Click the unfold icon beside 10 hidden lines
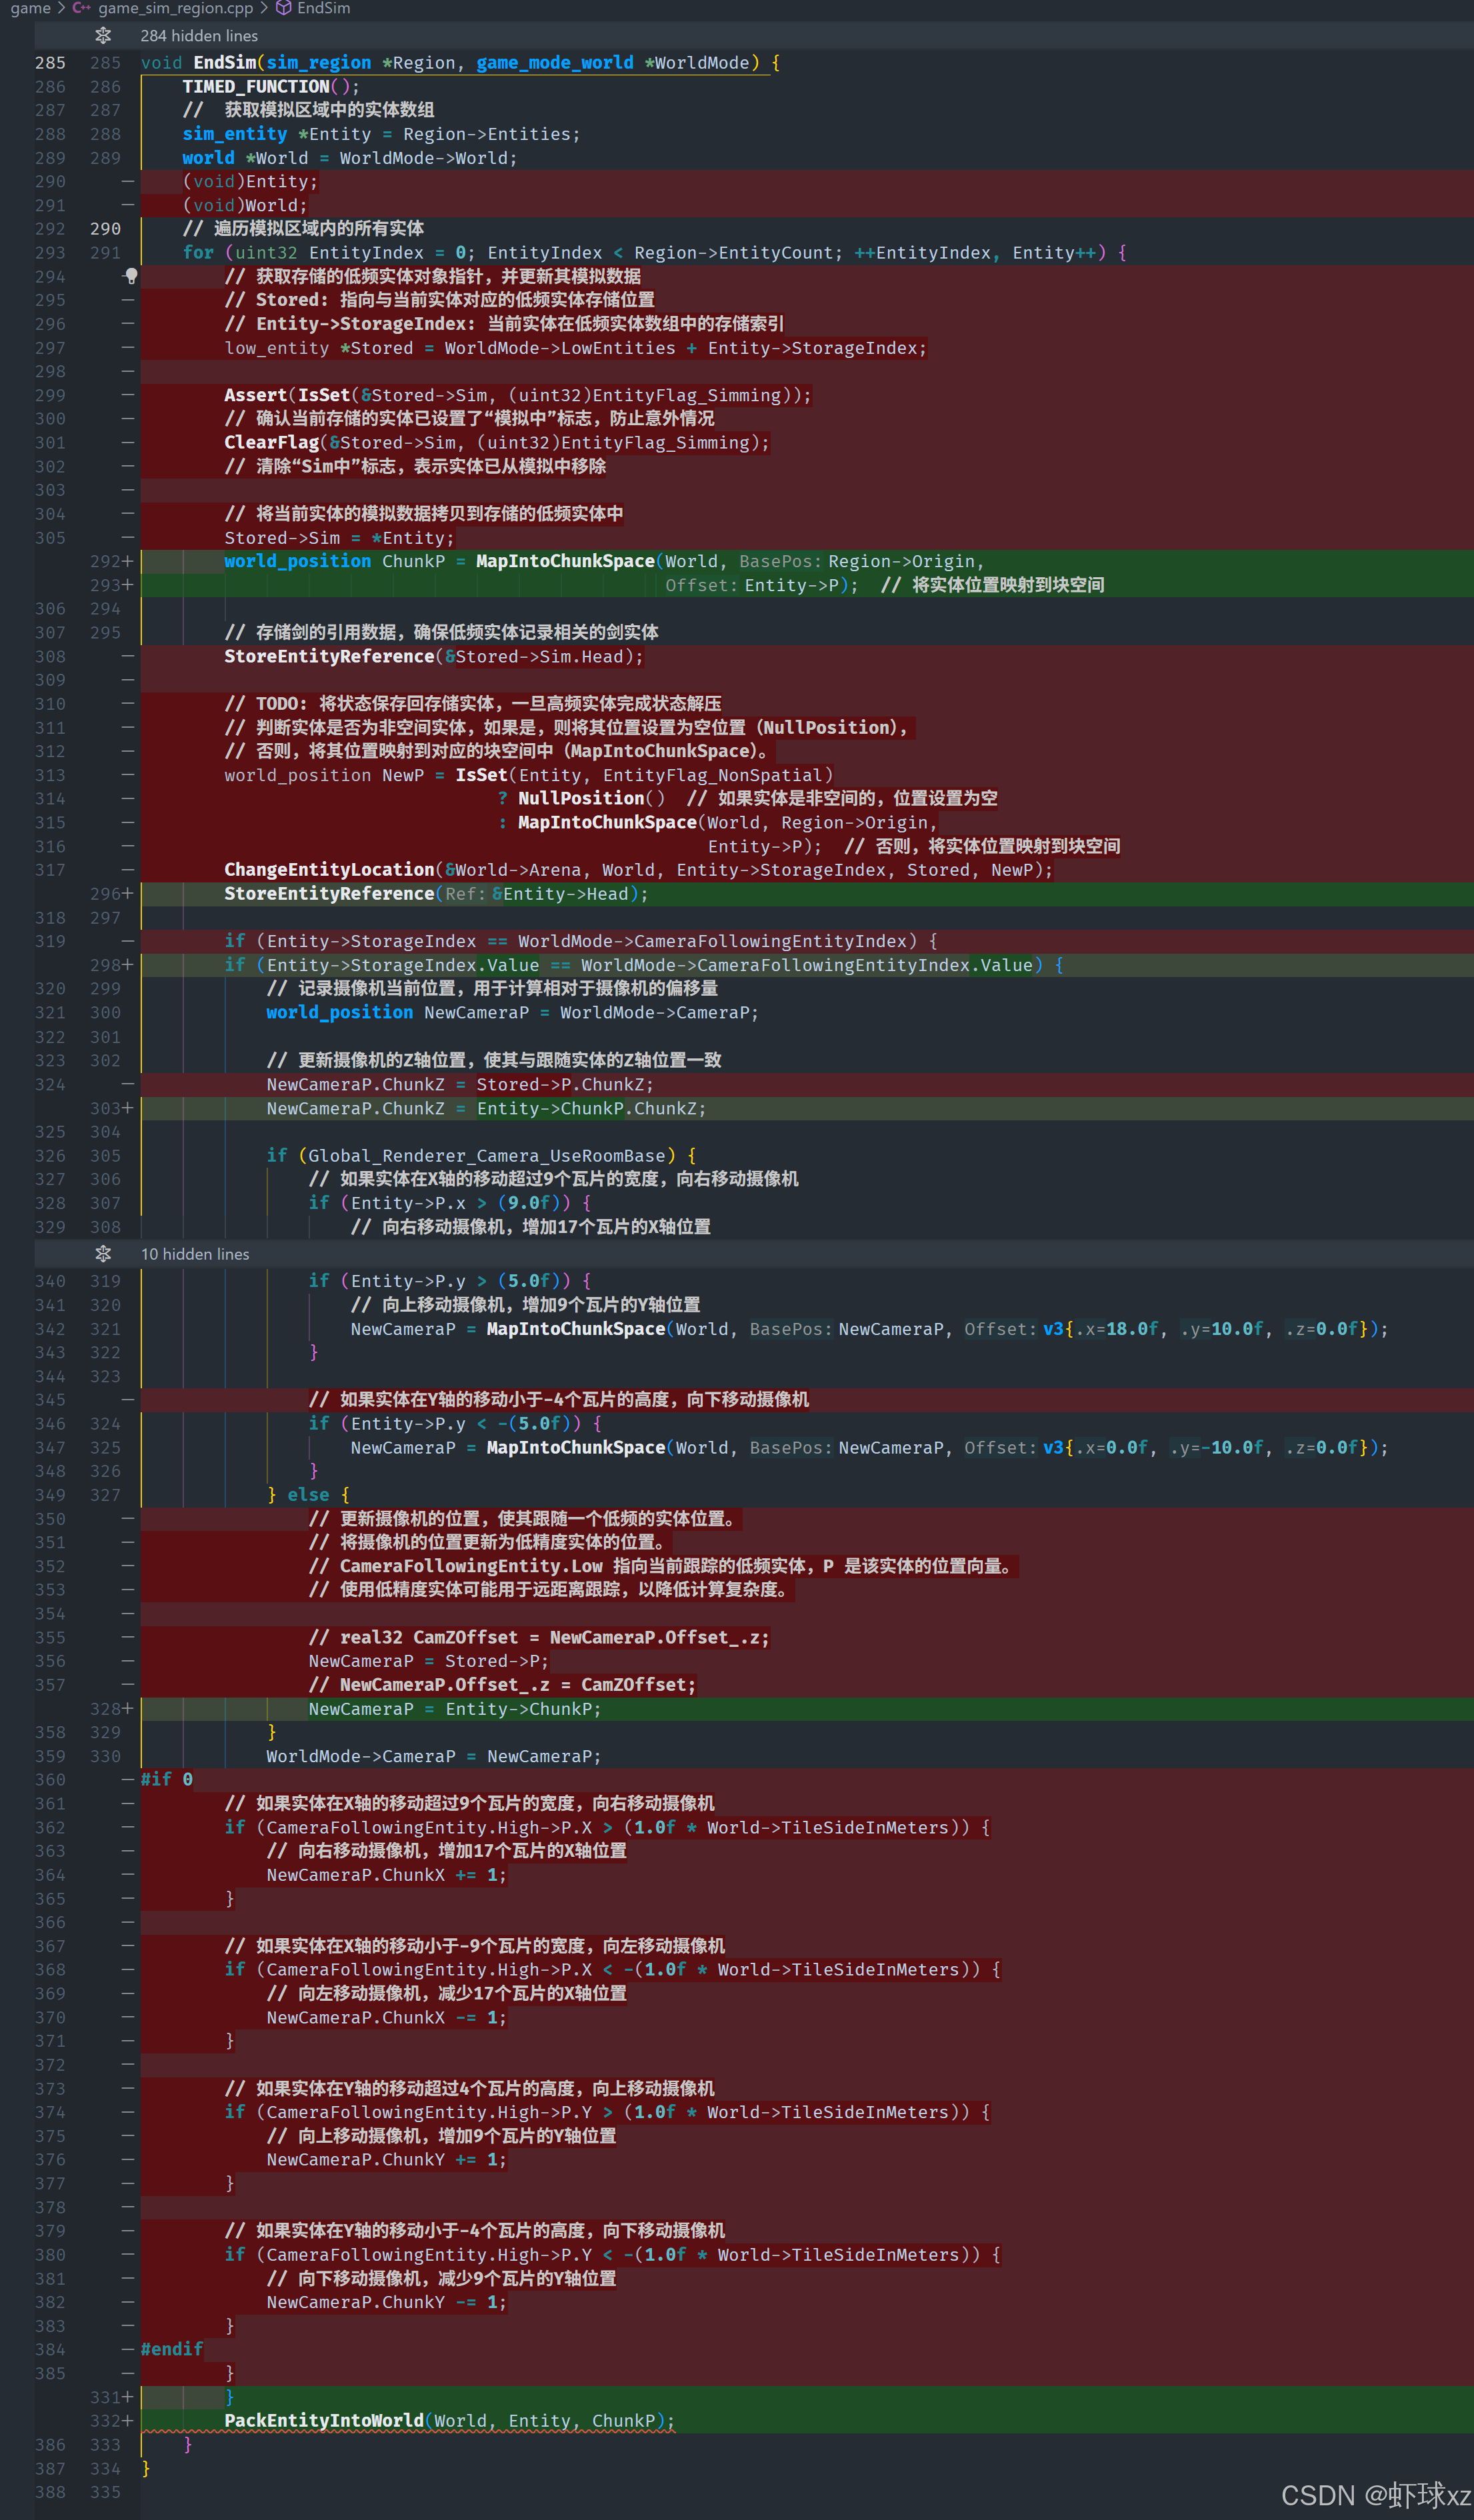1474x2520 pixels. pos(103,1254)
